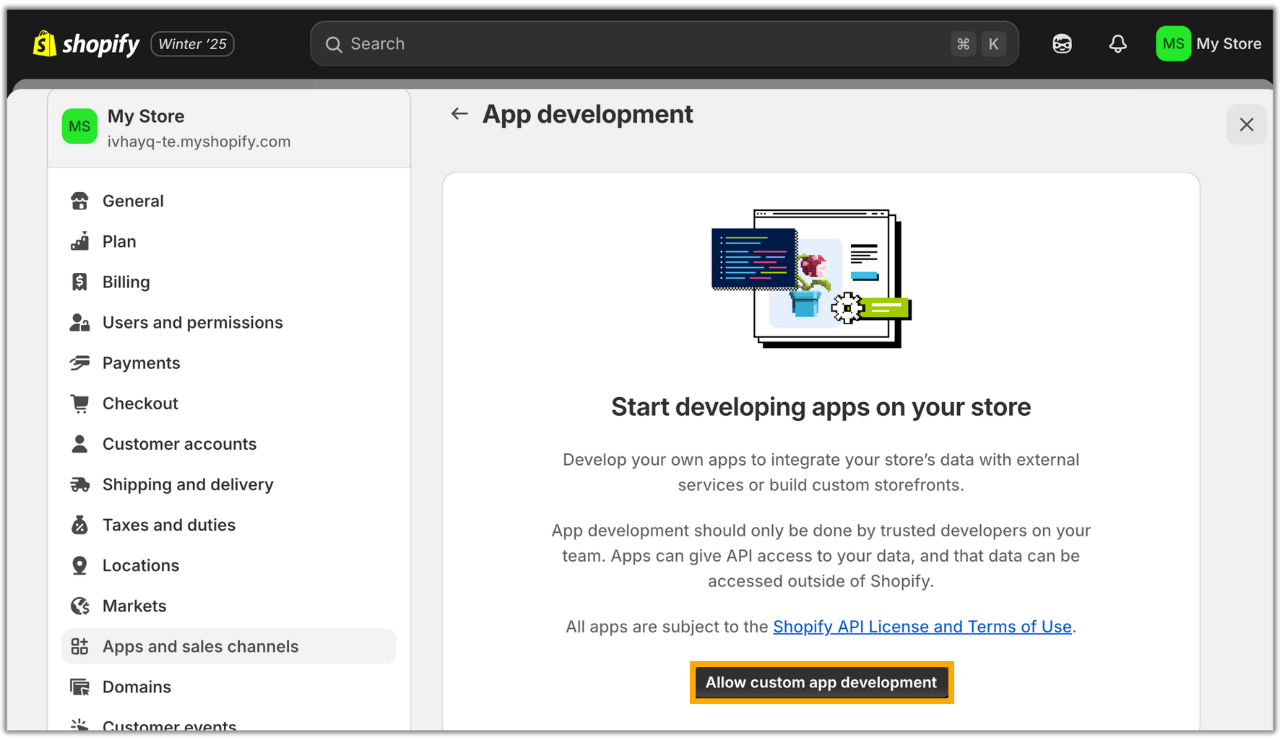Click the Markets globe icon
Screen dimensions: 1280x740
80,606
